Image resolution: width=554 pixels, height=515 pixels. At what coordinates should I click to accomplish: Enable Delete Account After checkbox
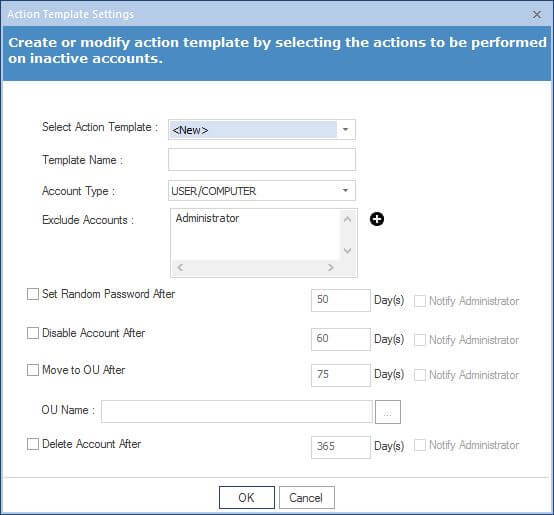point(33,444)
